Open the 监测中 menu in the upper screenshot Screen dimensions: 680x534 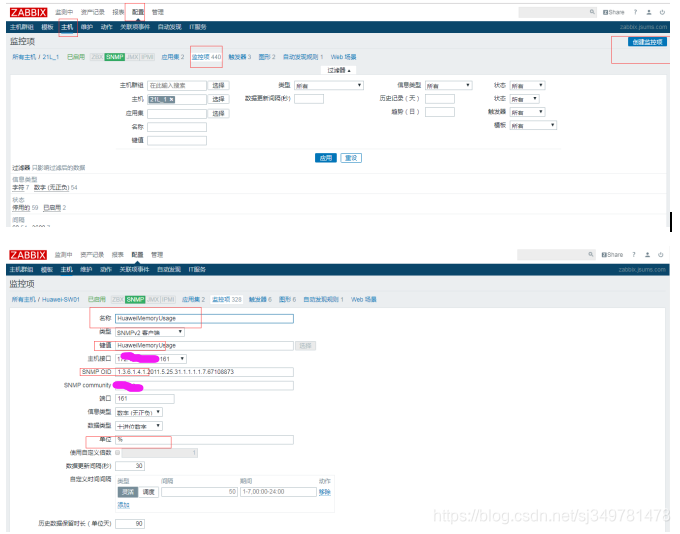point(64,12)
